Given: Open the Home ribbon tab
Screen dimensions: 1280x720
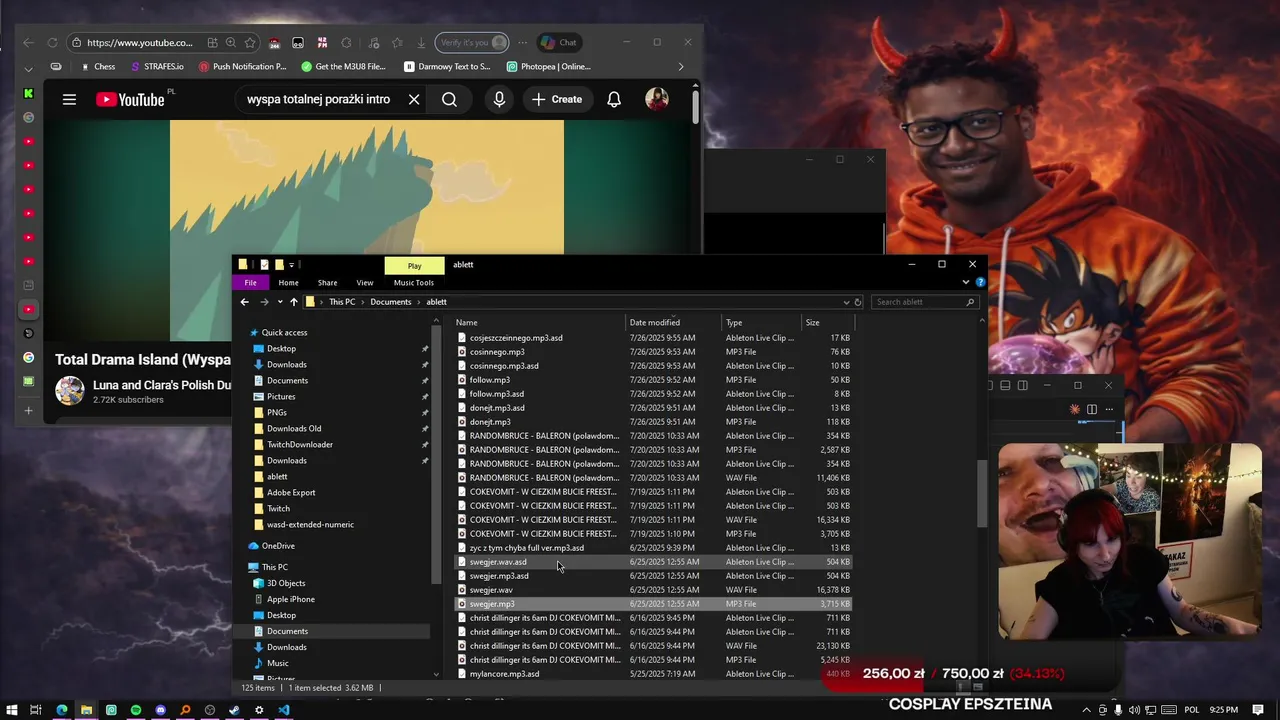Looking at the screenshot, I should (288, 283).
